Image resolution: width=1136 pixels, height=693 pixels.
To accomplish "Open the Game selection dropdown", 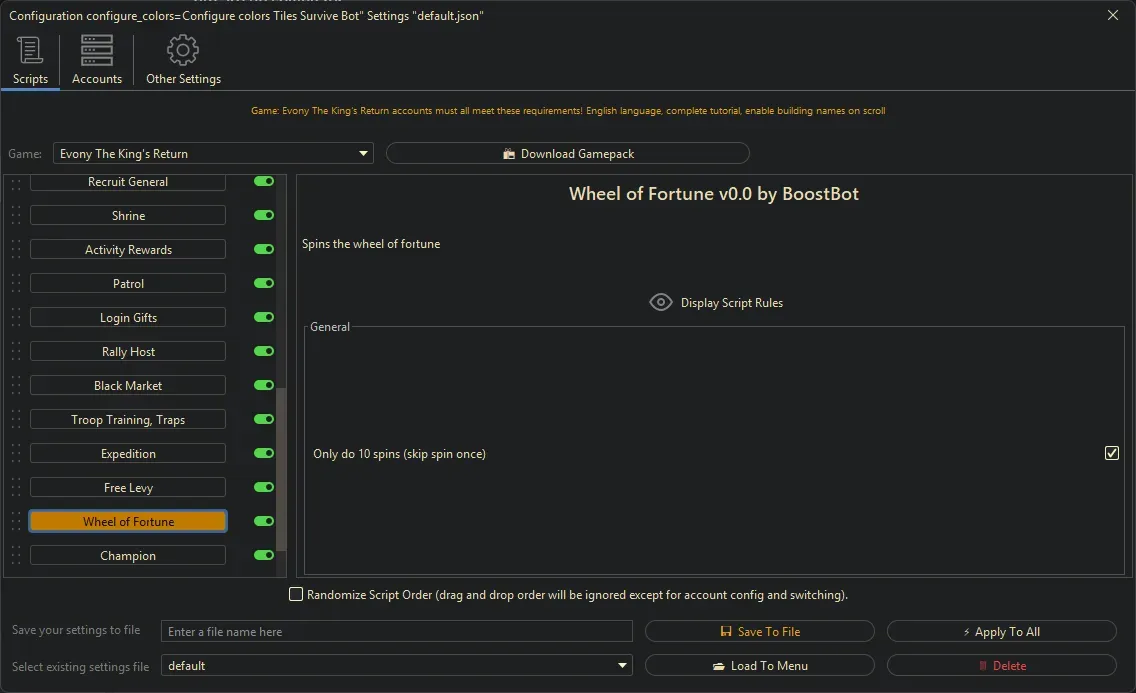I will [362, 153].
